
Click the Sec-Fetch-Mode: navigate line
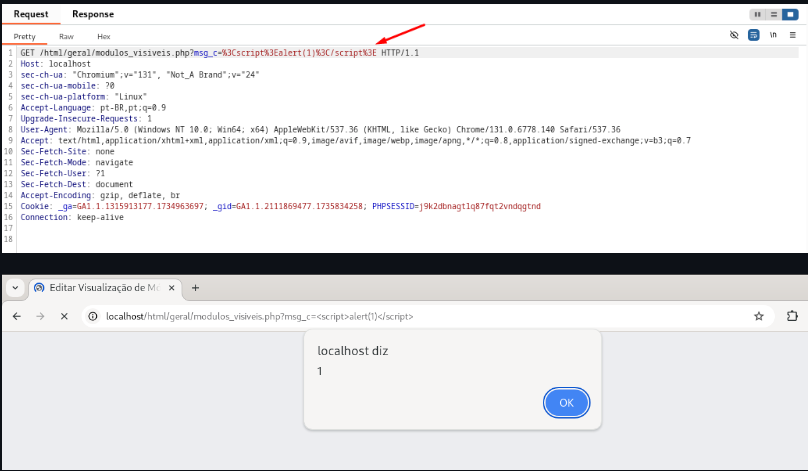coord(77,162)
